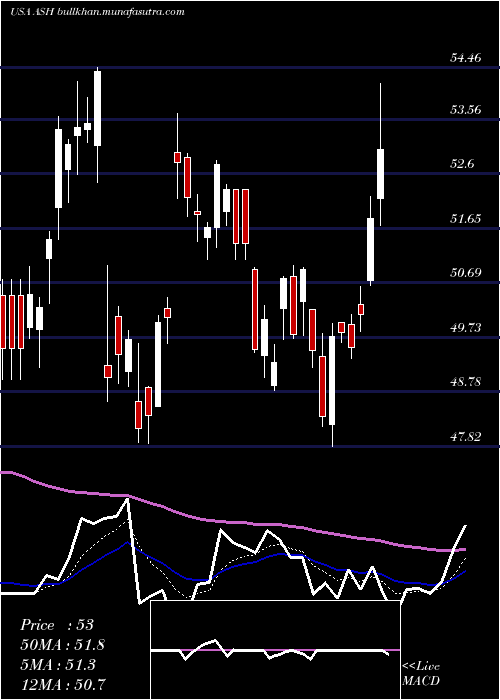Click the bullkhan.munafasutra.com watermark text
This screenshot has height=700, width=500.
pyautogui.click(x=121, y=12)
